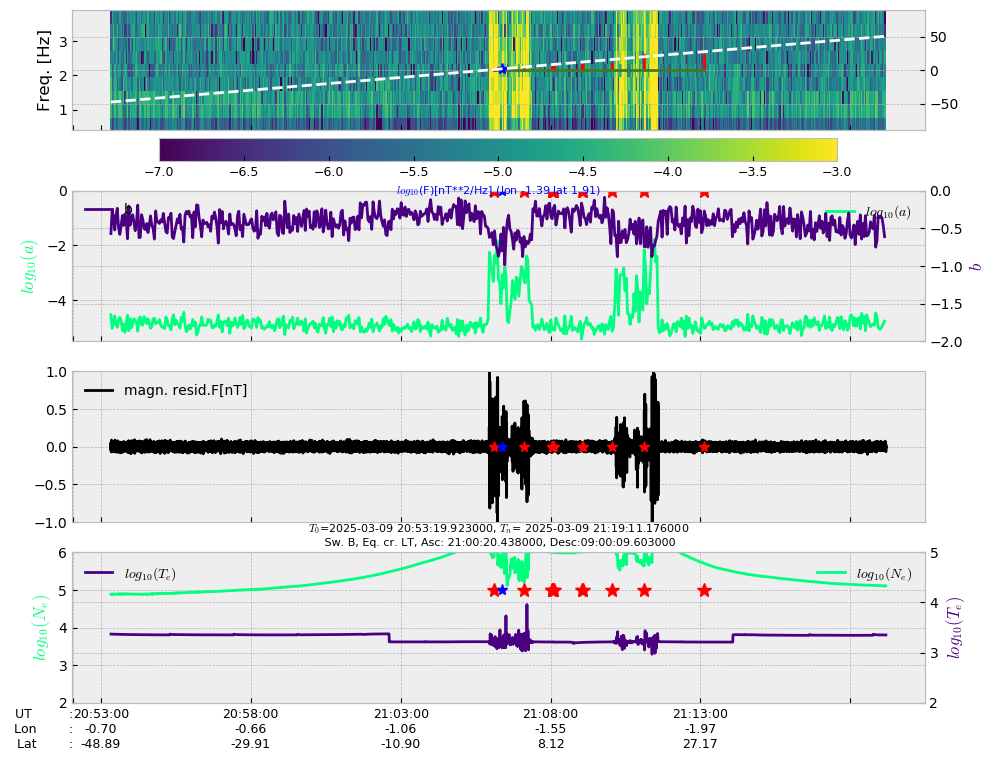Click the longitude value '-1.55'
994x761 pixels.
click(x=550, y=729)
